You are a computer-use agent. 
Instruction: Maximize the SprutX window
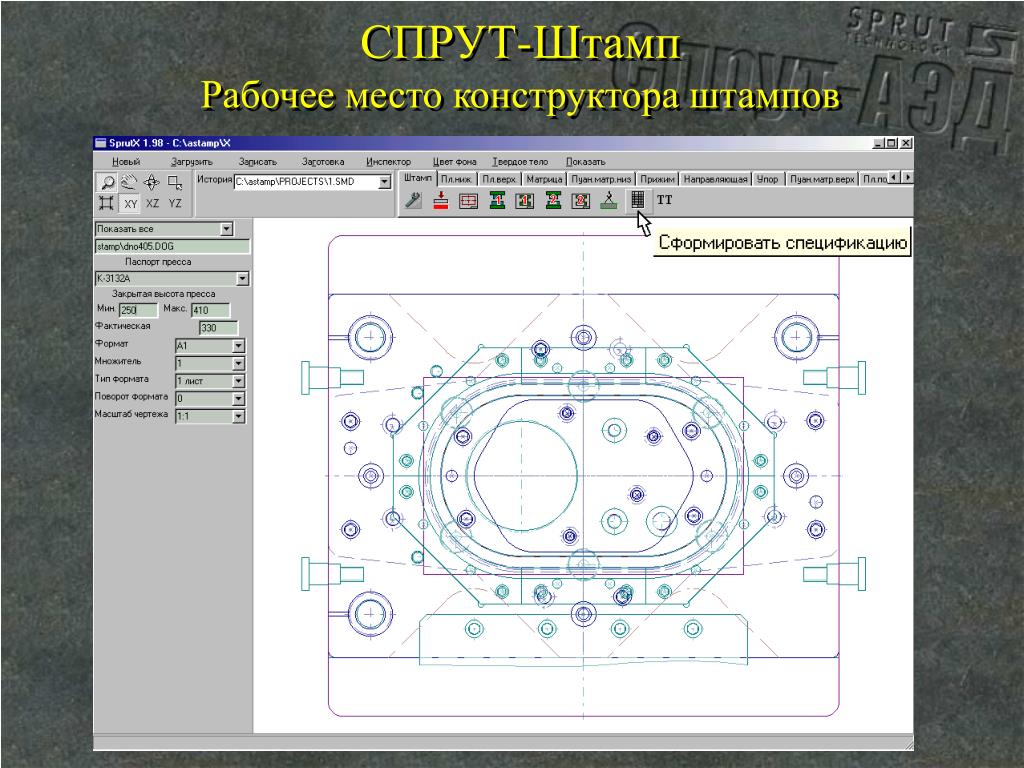pos(891,143)
